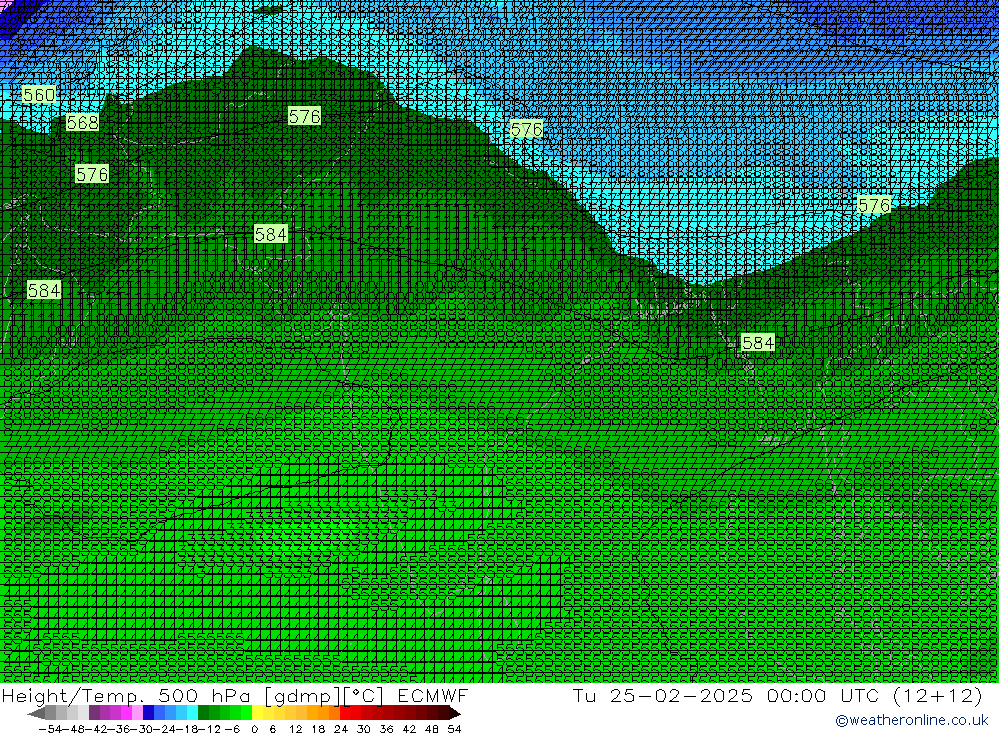Click the (12+12) forecast step text
This screenshot has height=733, width=1000.
(x=938, y=695)
